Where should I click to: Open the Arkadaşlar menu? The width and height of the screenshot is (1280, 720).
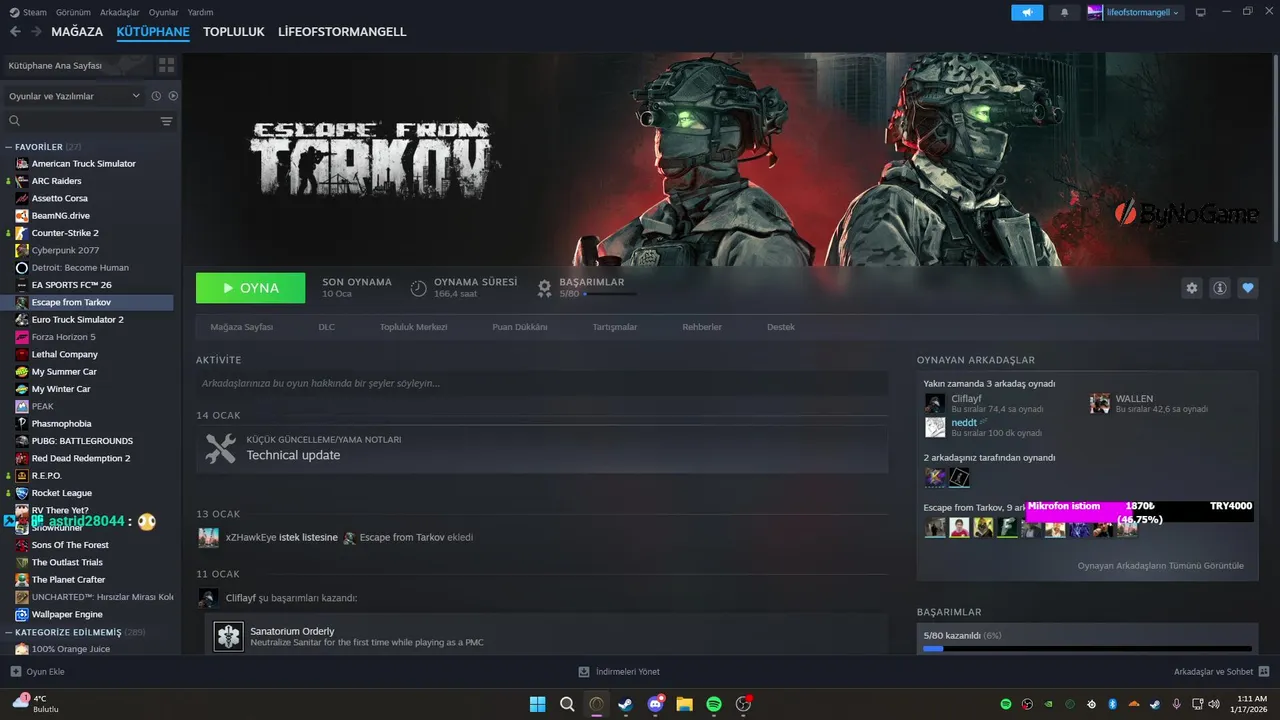(120, 12)
